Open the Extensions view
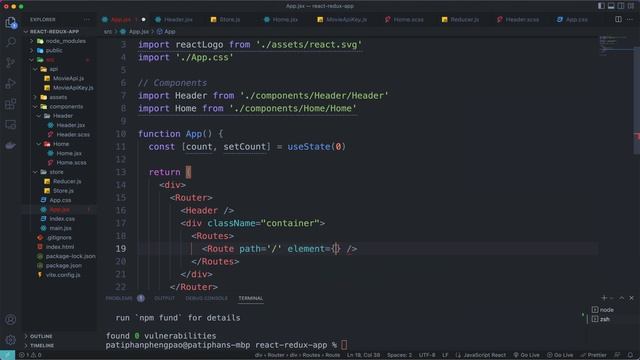Screen dimensions: 640x360 (11, 104)
